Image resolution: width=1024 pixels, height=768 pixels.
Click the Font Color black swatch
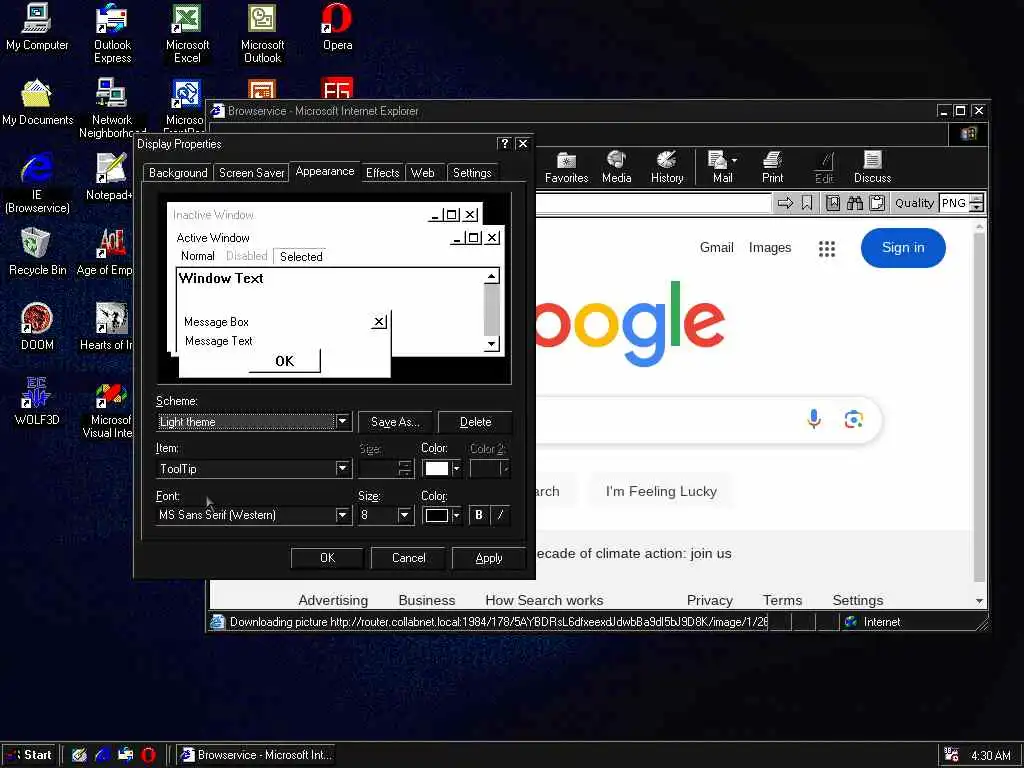click(x=436, y=515)
